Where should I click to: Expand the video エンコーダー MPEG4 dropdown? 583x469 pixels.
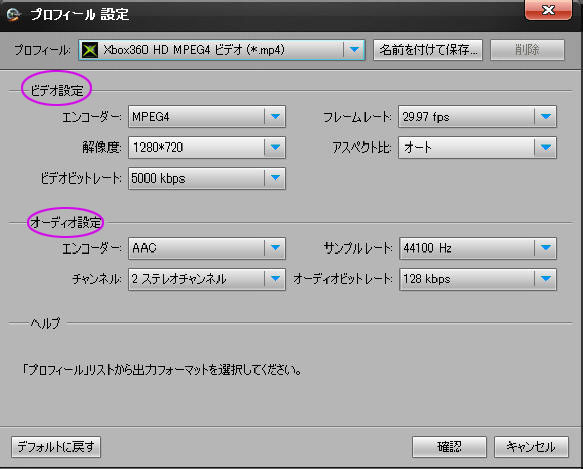(275, 117)
